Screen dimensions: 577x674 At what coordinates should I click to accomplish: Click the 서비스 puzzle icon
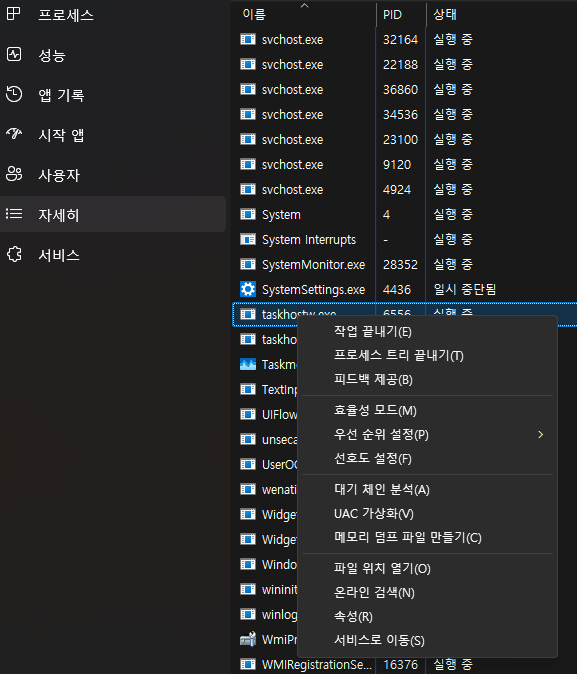pyautogui.click(x=14, y=254)
